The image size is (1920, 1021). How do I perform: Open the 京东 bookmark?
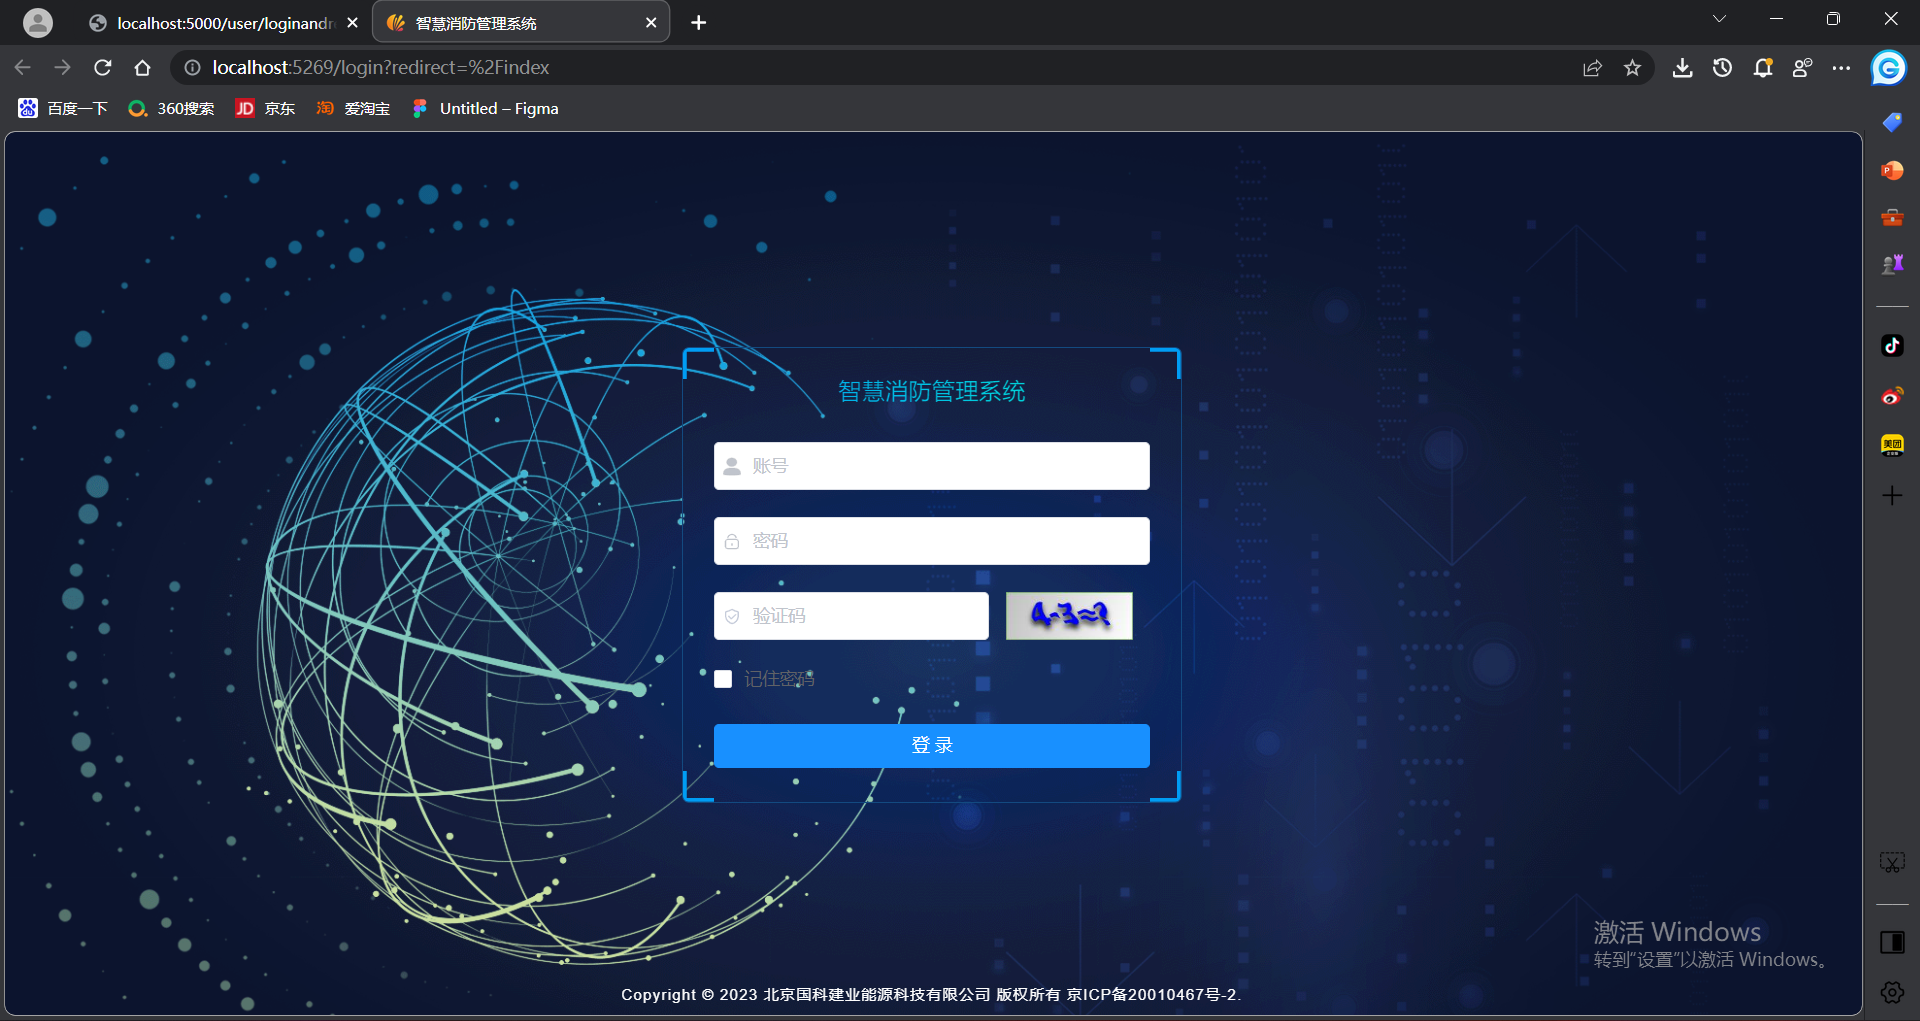tap(265, 108)
